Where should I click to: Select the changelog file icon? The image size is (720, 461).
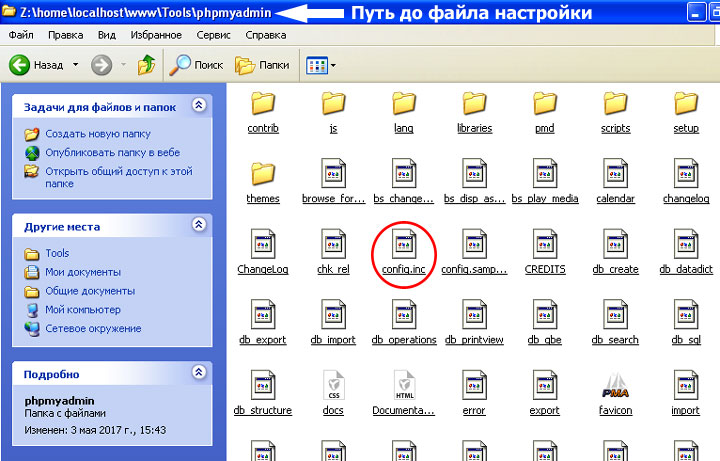pyautogui.click(x=686, y=173)
